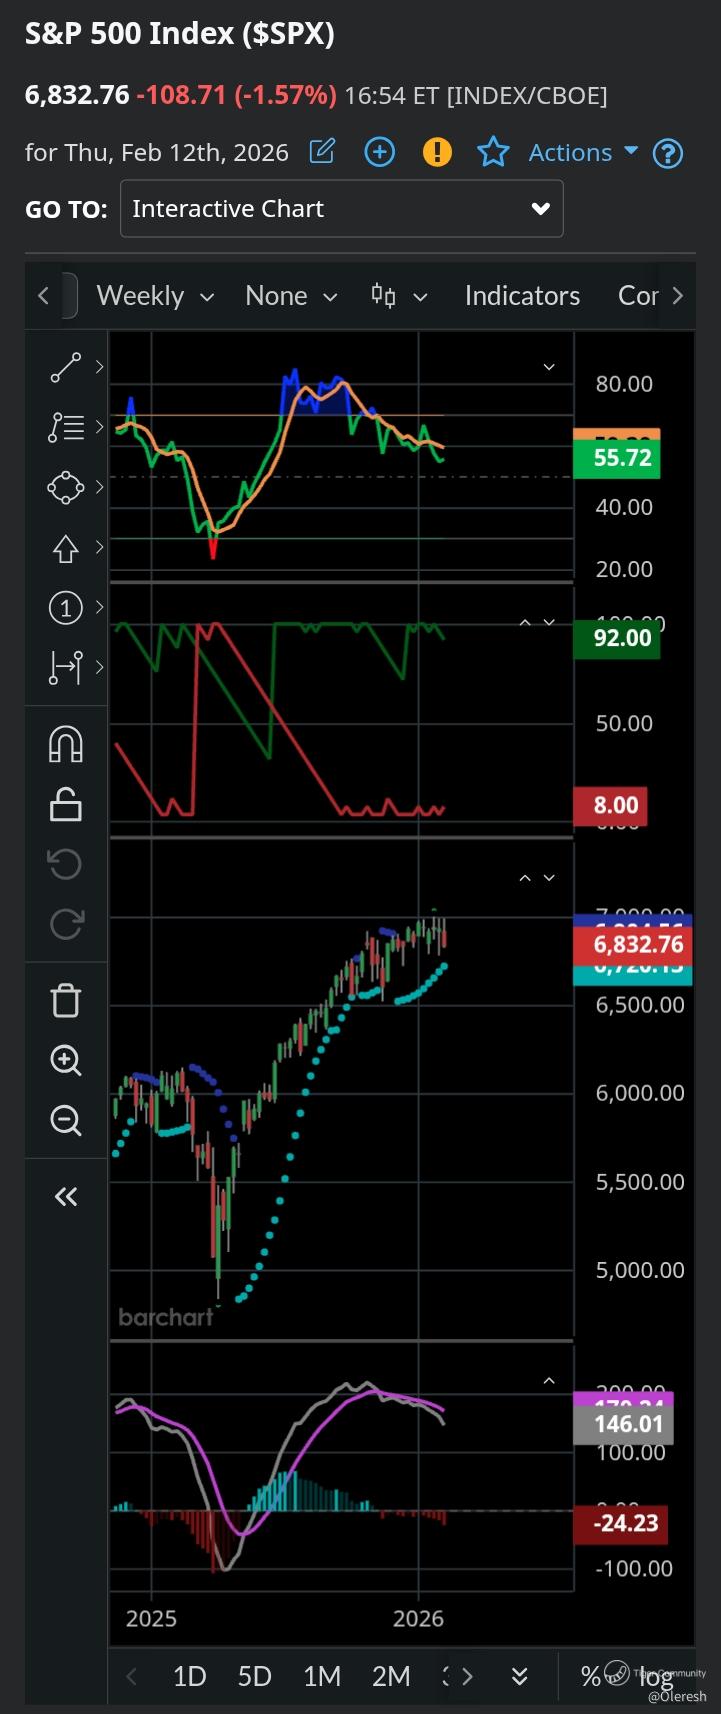721x1714 pixels.
Task: Open the Weekly period dropdown
Action: point(155,296)
